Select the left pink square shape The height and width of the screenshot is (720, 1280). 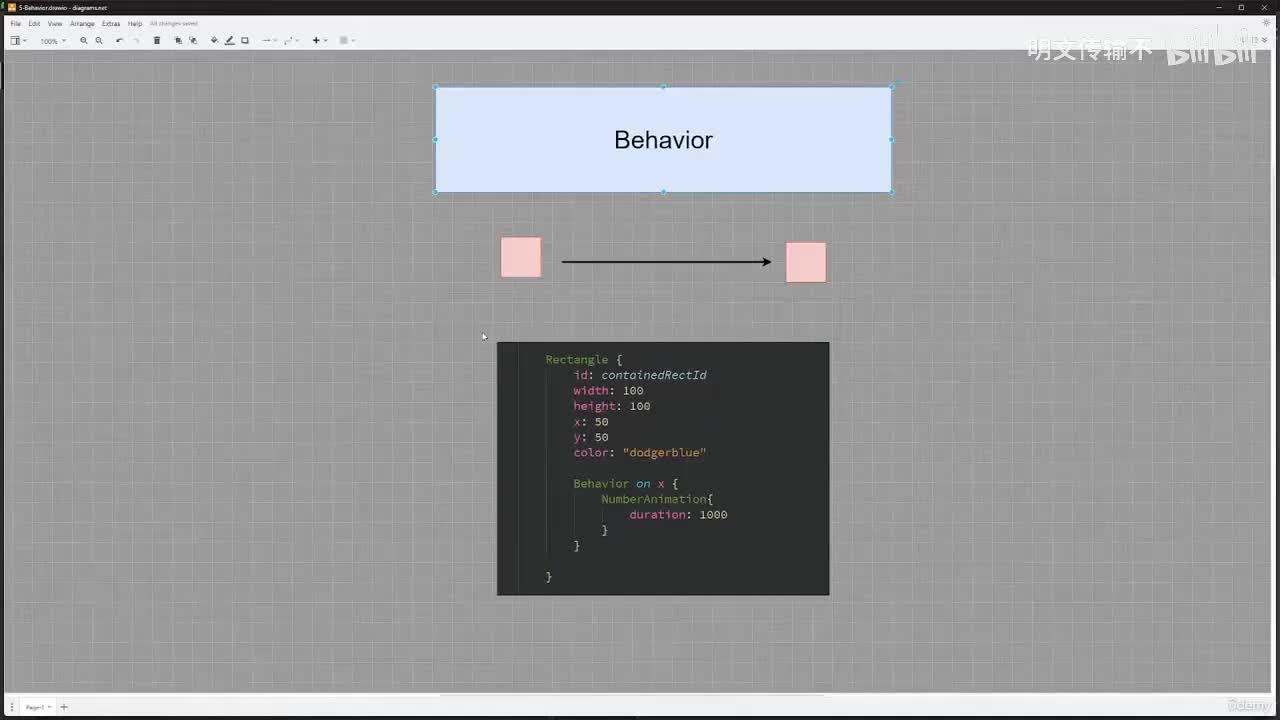coord(521,257)
